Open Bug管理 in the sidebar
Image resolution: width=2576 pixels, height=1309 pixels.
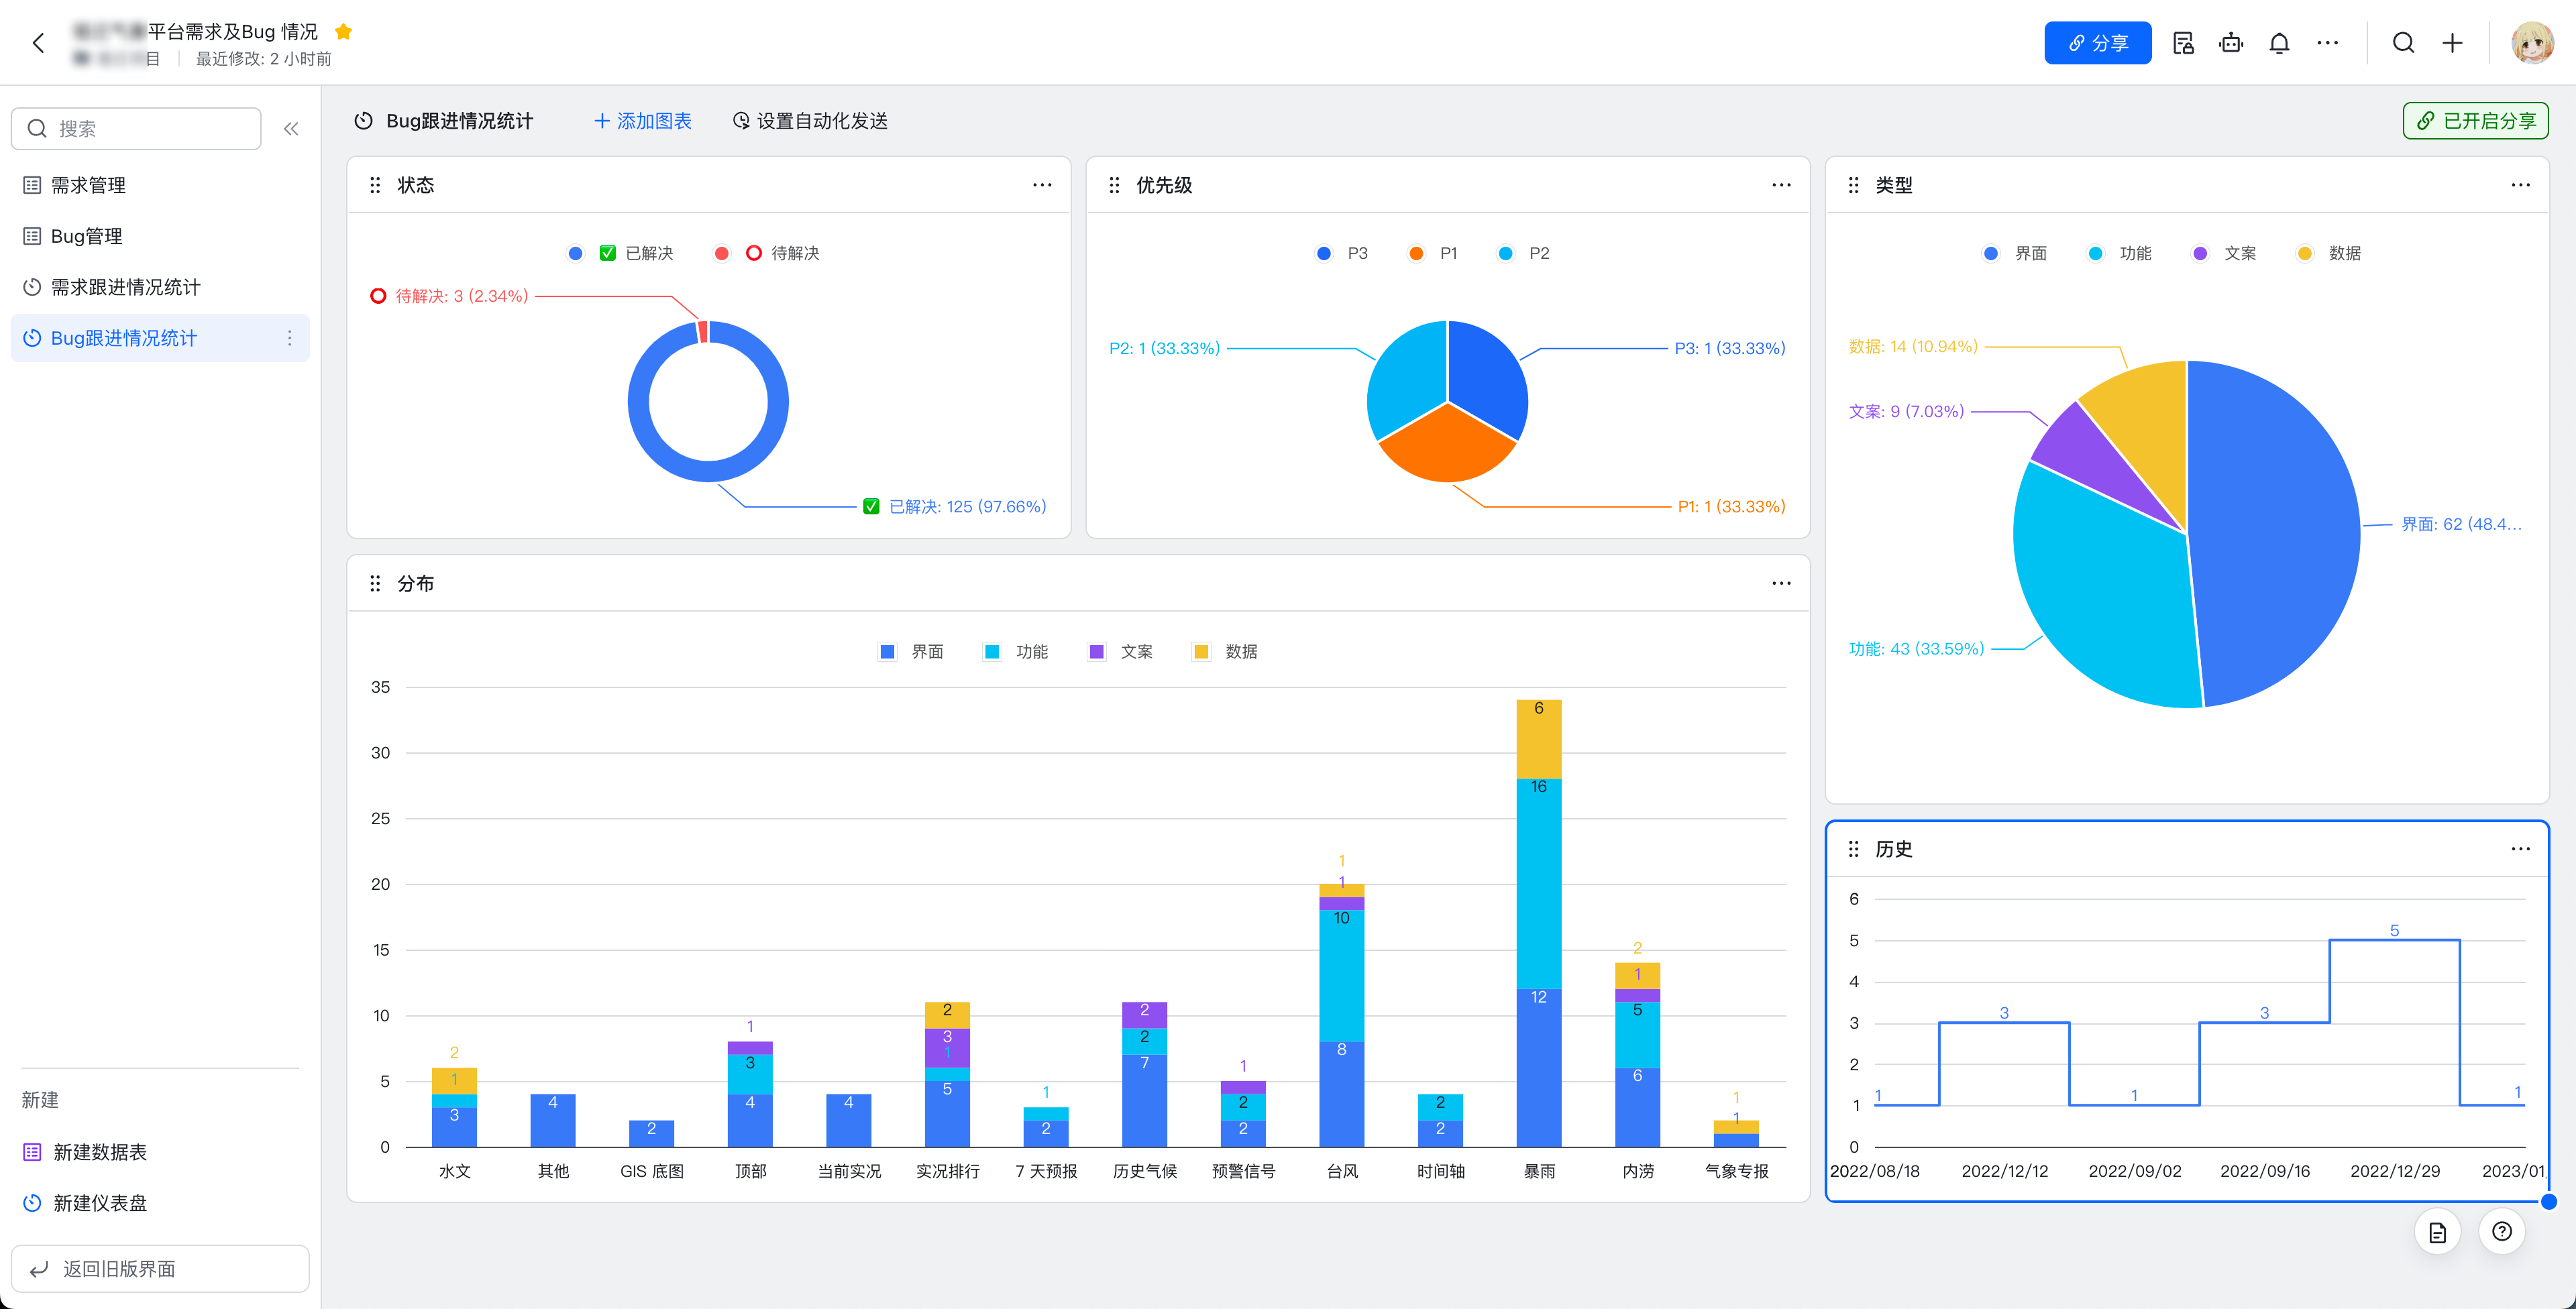point(87,236)
